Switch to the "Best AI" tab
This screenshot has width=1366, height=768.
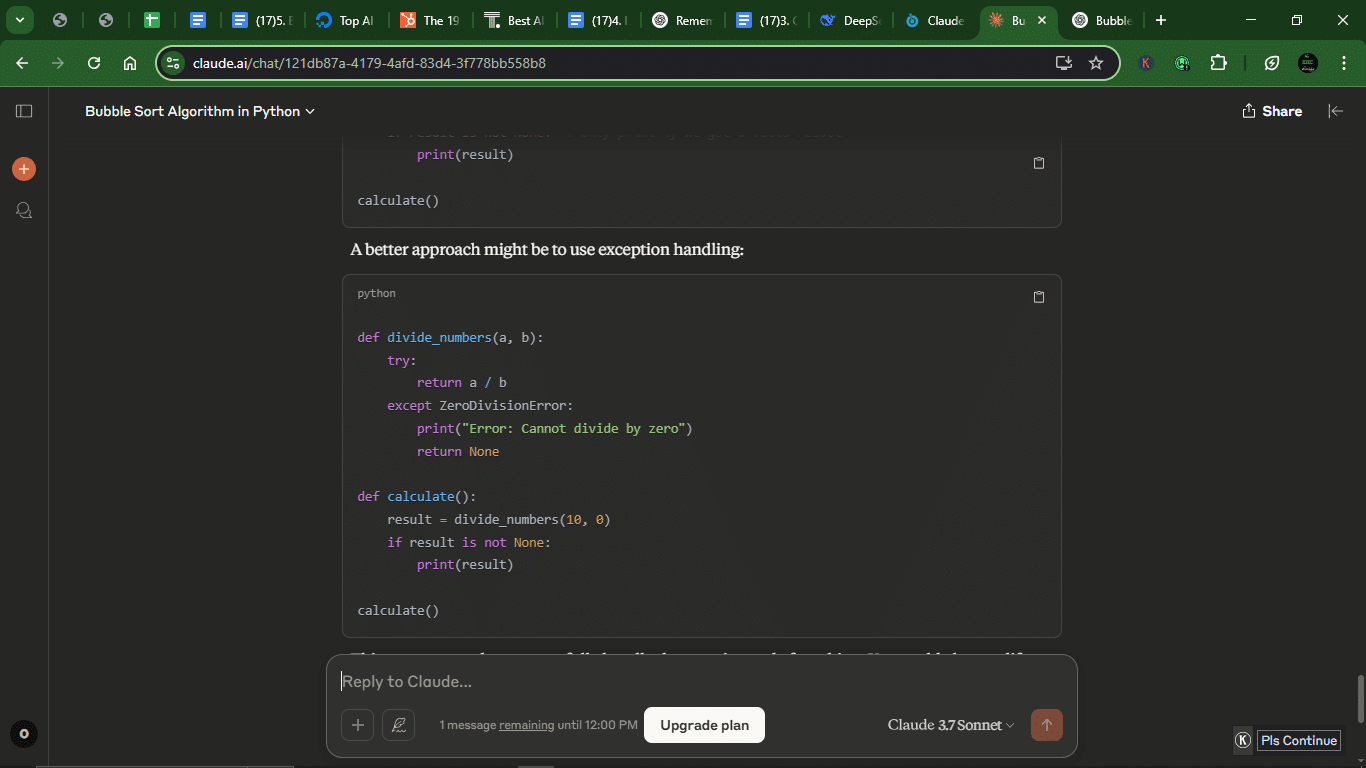point(513,20)
